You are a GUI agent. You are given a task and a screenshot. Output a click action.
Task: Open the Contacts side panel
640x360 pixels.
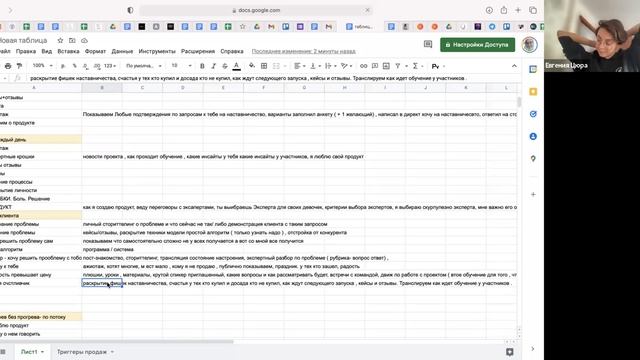coord(533,136)
